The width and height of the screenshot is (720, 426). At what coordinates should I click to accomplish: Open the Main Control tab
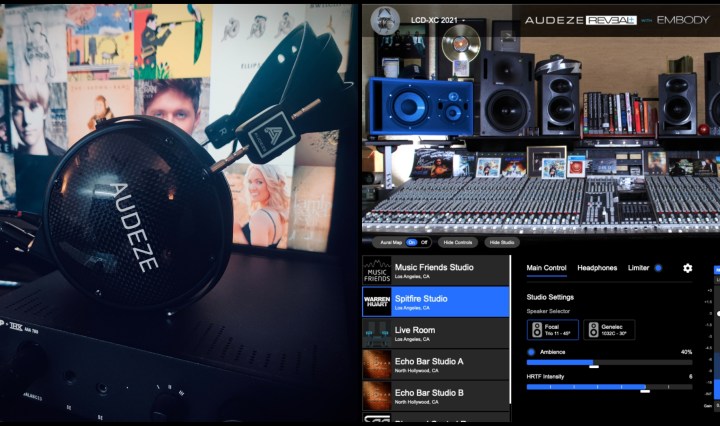coord(546,268)
